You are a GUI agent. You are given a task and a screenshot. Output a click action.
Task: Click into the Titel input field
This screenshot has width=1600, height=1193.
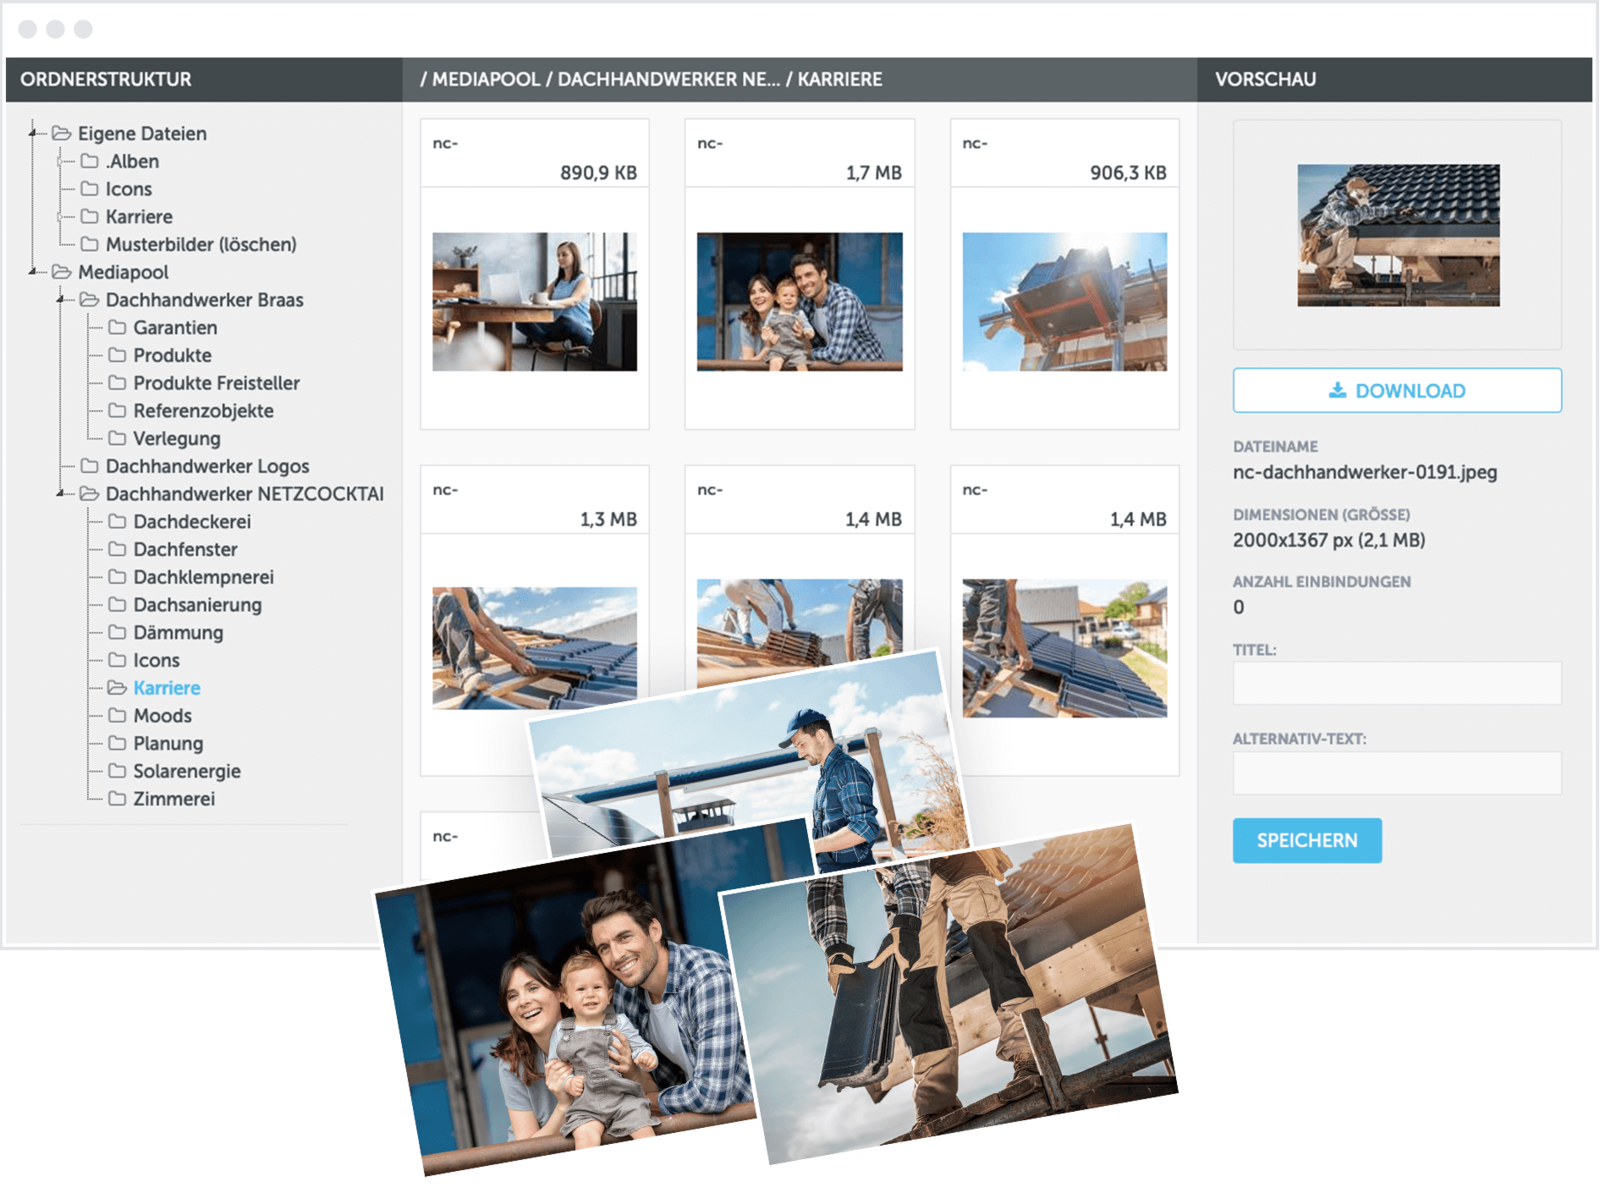point(1396,684)
